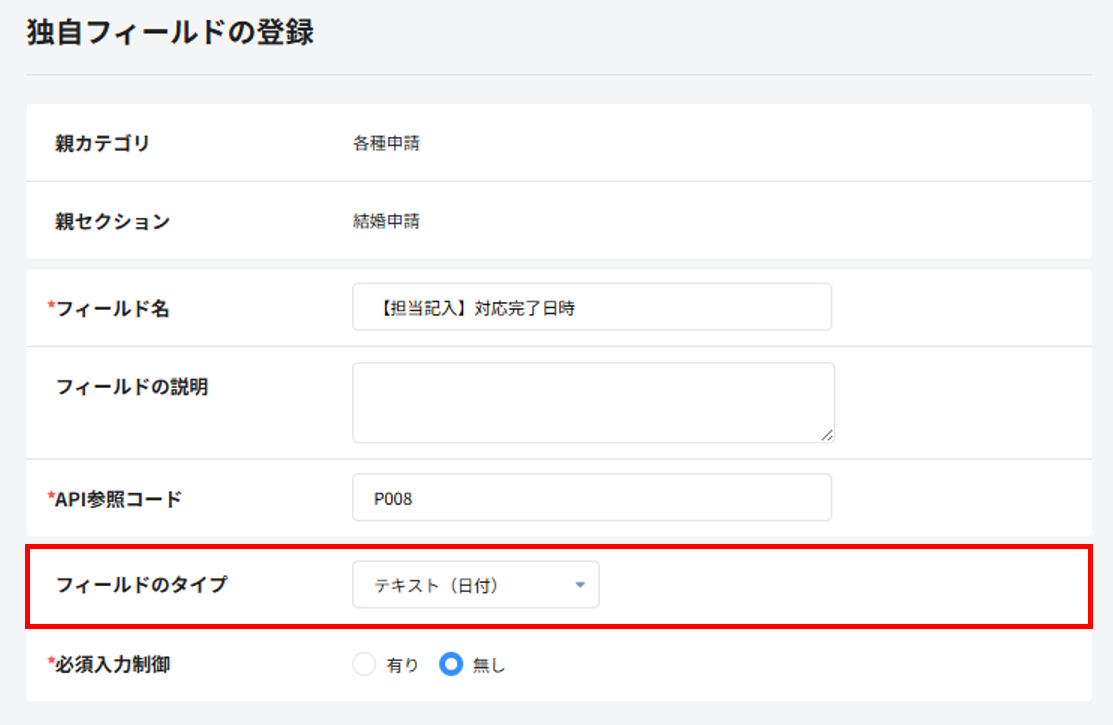Click the caret arrow beside テキスト（日付）

point(580,586)
